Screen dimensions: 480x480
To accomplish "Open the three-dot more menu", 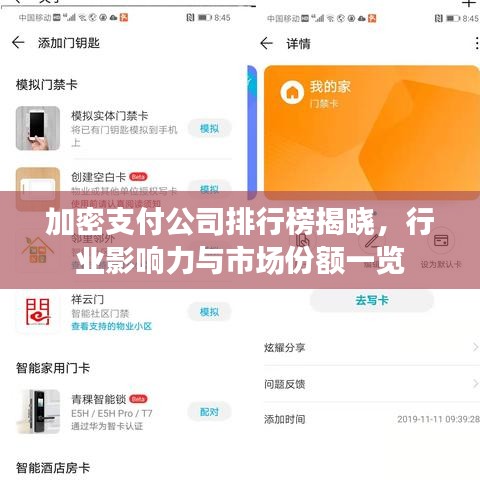I will click(x=477, y=43).
